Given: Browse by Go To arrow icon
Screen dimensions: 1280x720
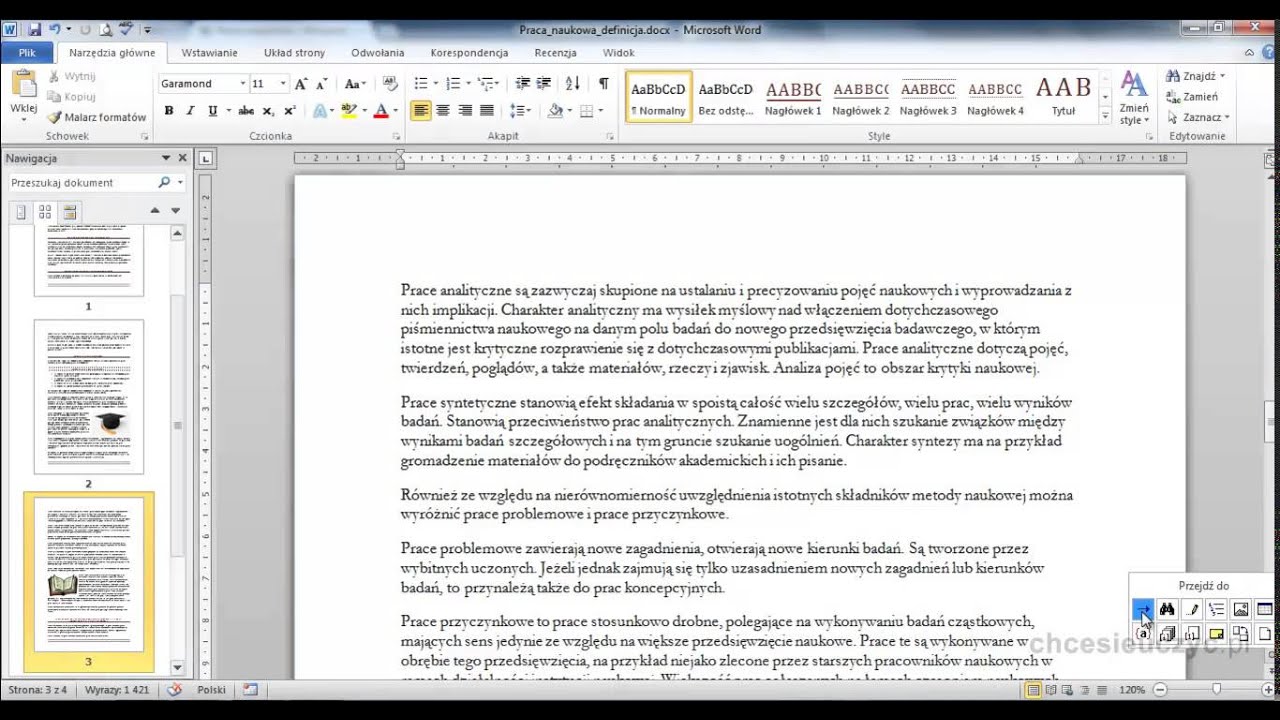Looking at the screenshot, I should (1142, 609).
